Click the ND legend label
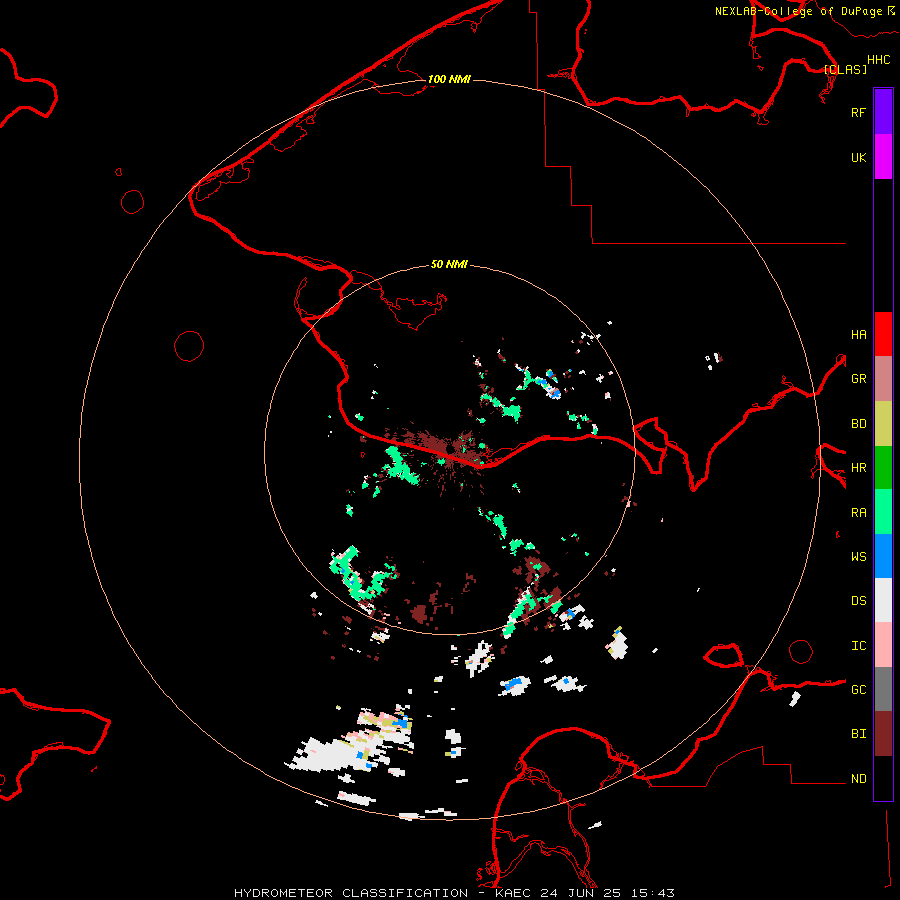Viewport: 900px width, 900px height. pyautogui.click(x=858, y=779)
